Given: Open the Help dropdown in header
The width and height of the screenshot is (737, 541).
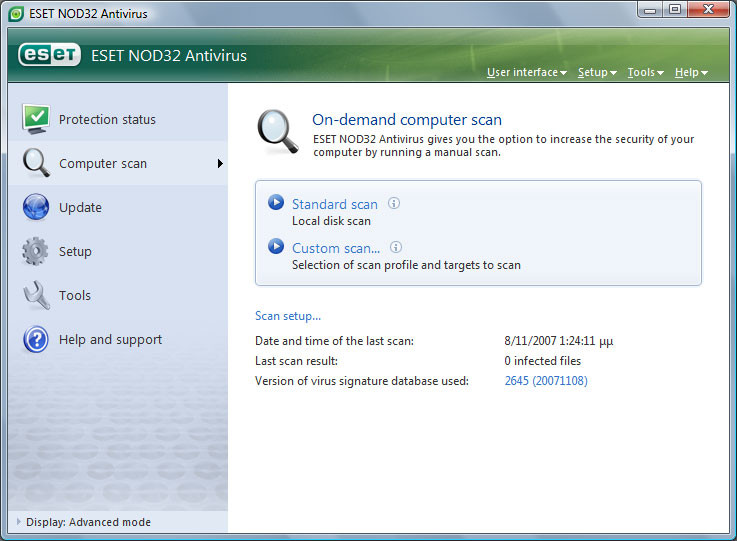Looking at the screenshot, I should click(691, 72).
